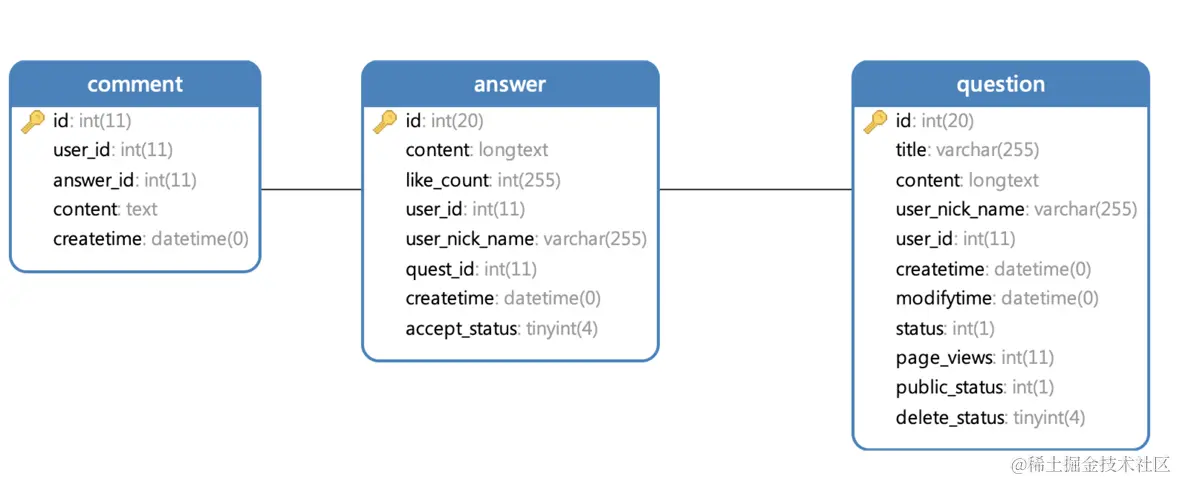Click the primary key icon in answer table

coord(385,122)
